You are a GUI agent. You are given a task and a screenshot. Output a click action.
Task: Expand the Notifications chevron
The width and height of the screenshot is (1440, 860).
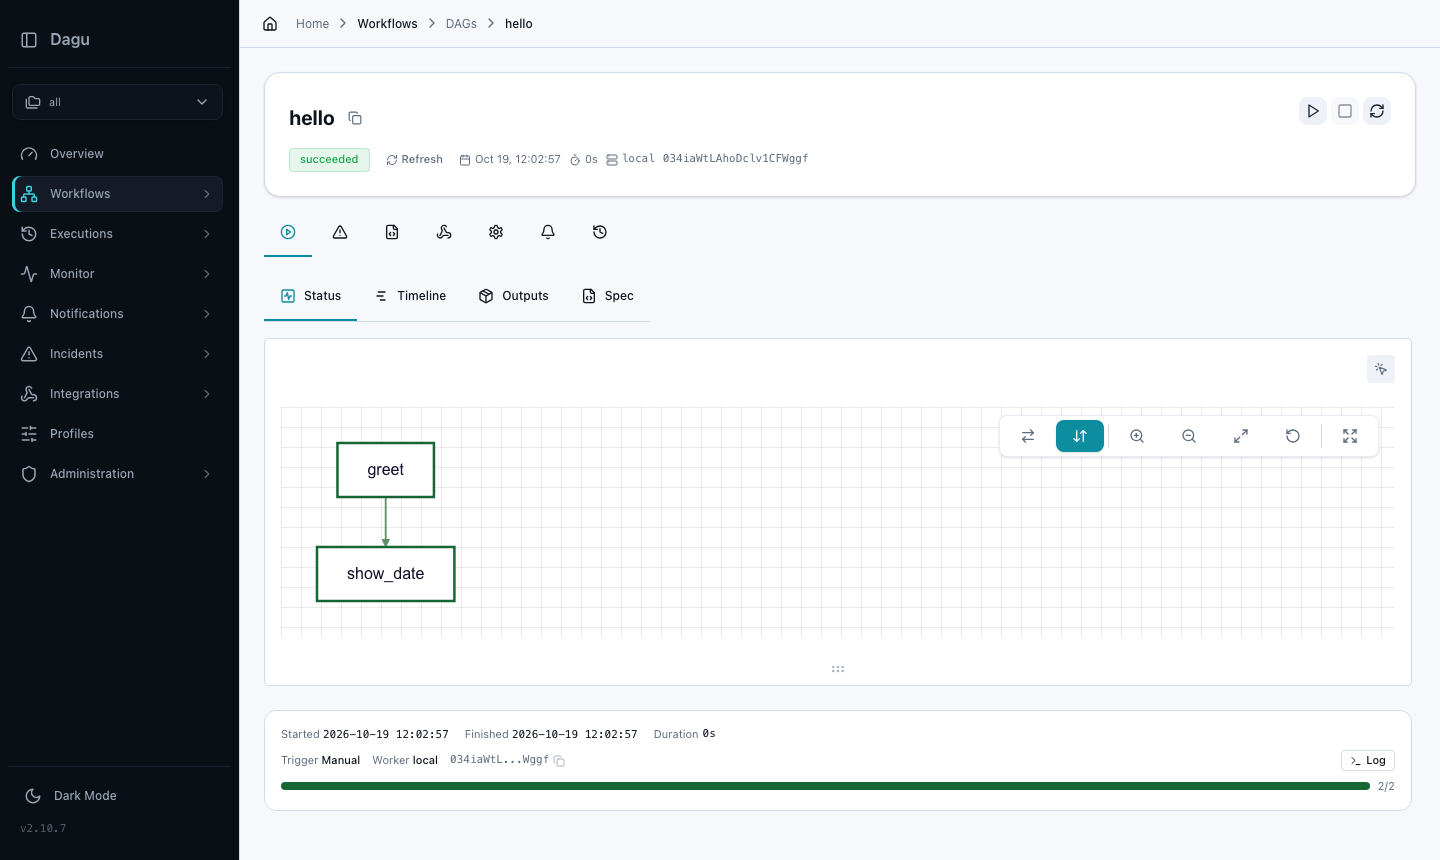207,314
